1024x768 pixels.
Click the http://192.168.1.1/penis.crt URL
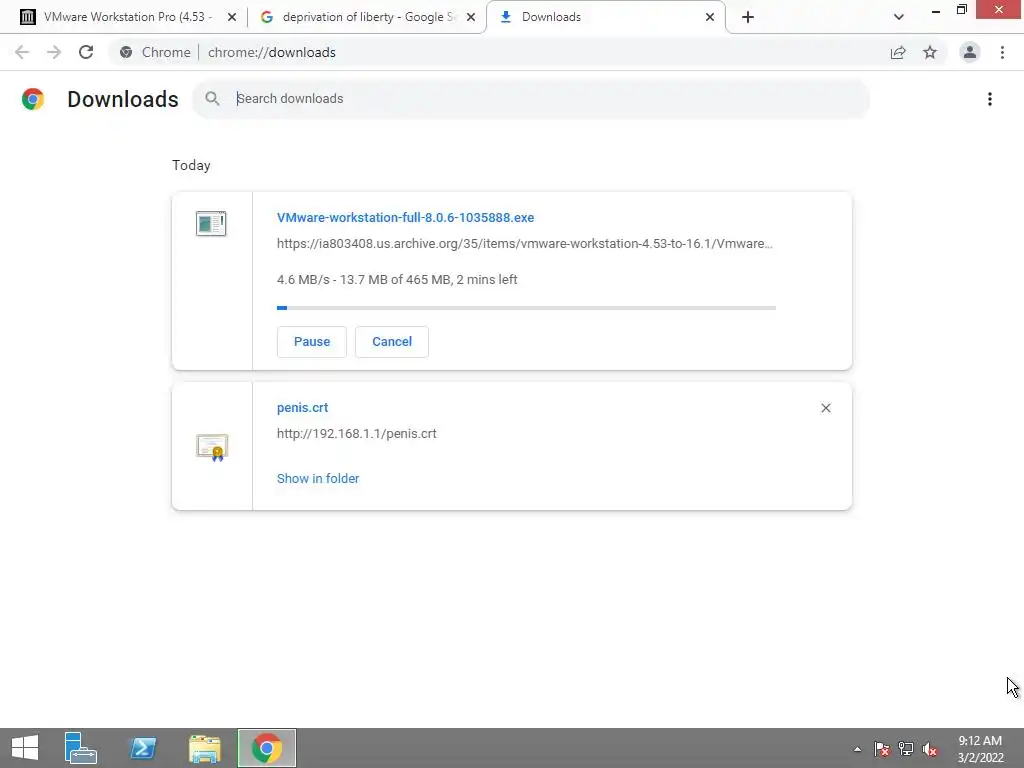[357, 434]
